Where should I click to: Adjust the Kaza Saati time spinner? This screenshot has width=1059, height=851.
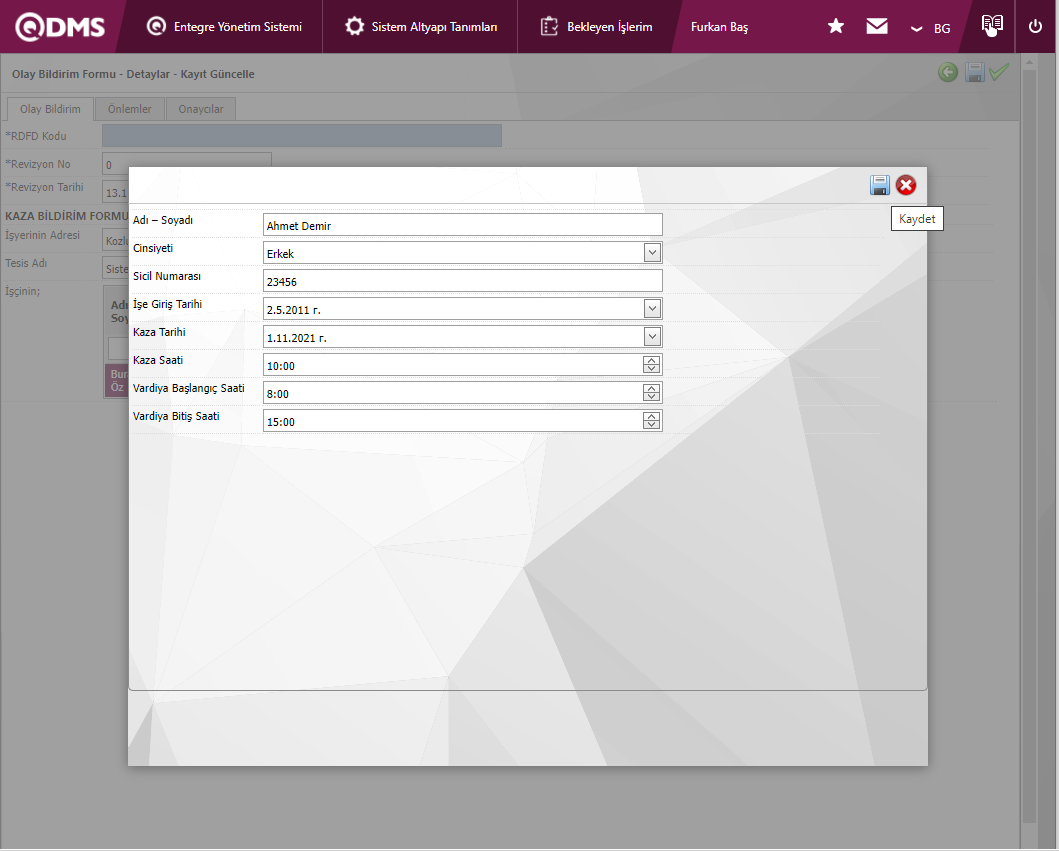(652, 365)
